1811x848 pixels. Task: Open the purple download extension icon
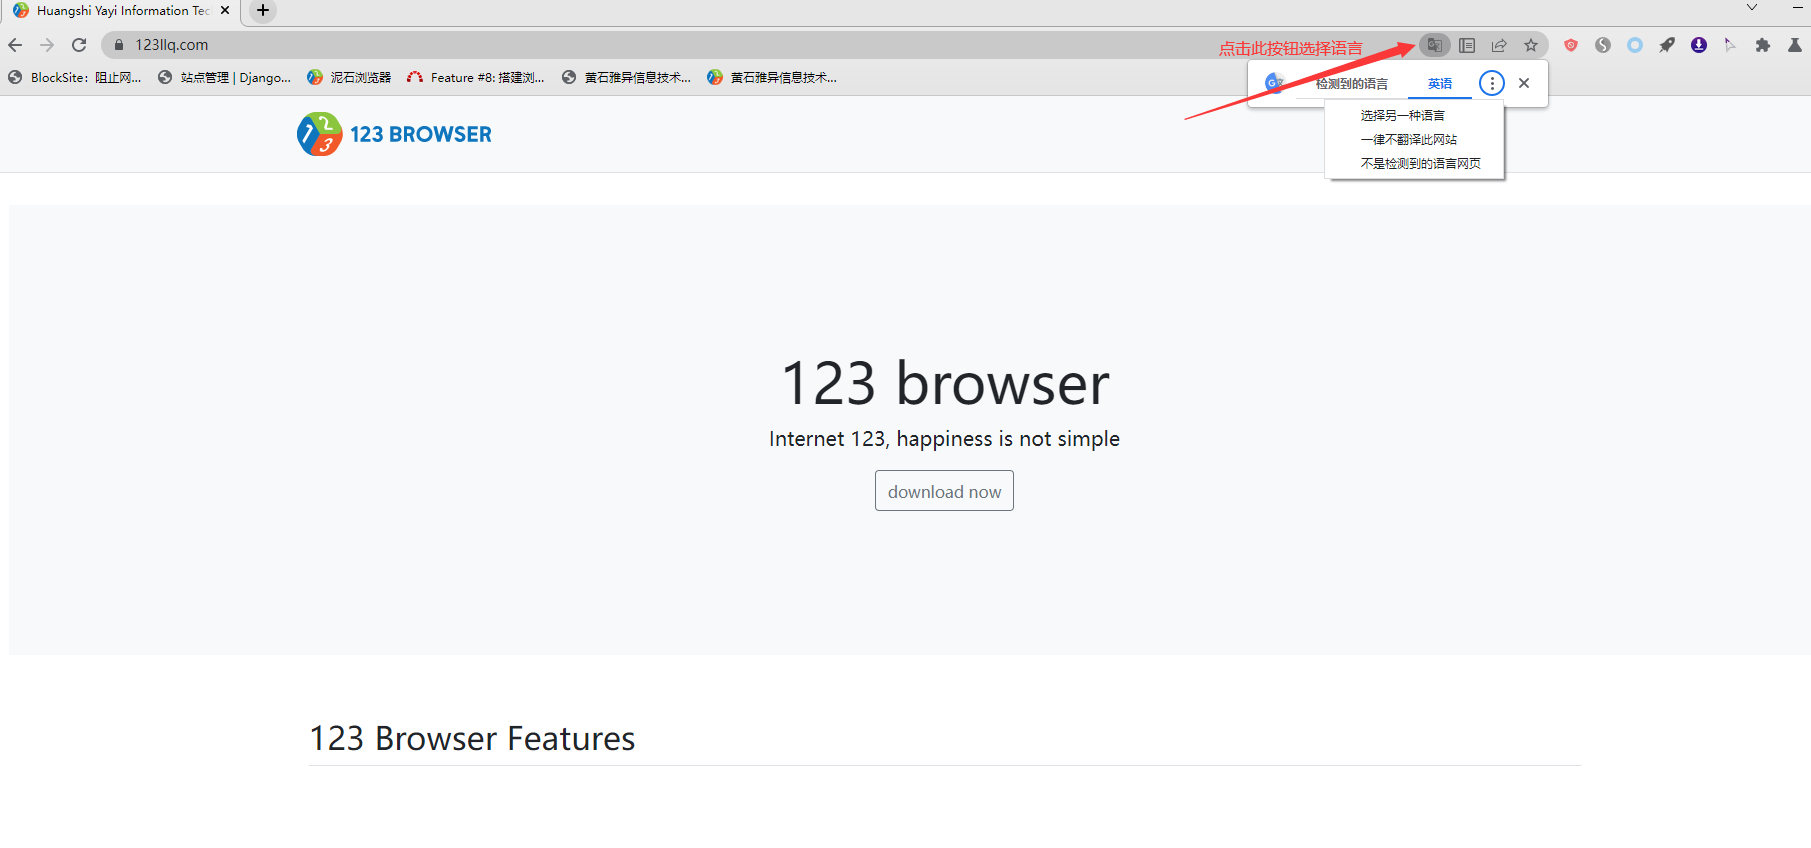1699,45
